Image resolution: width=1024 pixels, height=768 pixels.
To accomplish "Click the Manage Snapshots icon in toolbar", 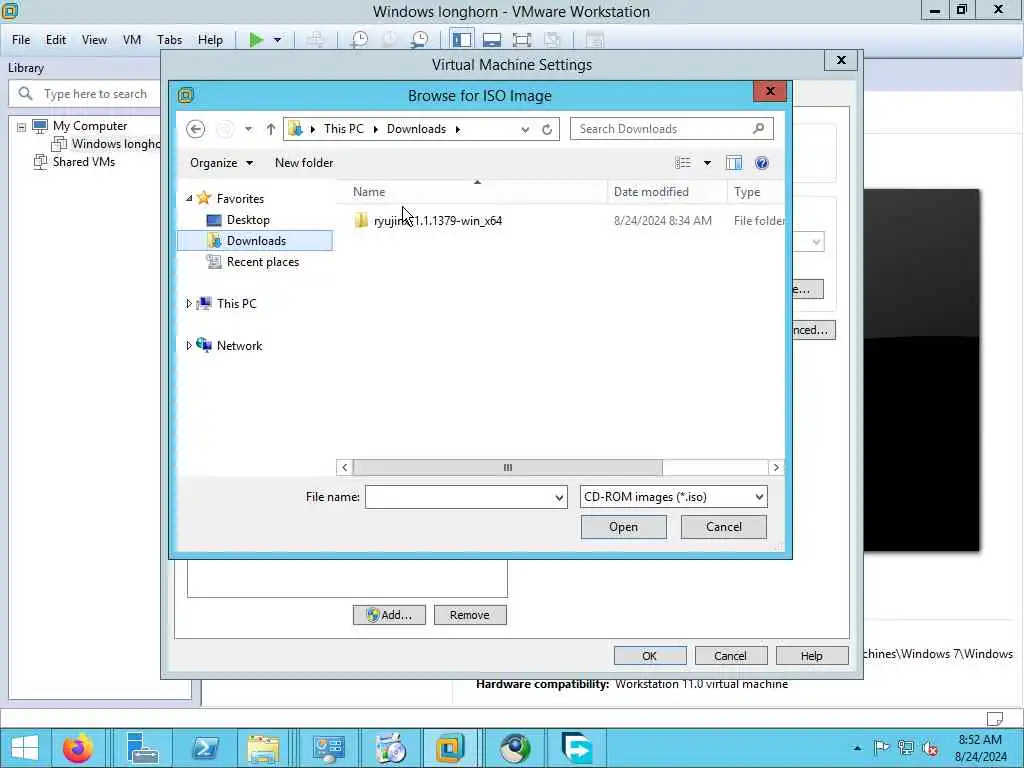I will click(x=419, y=40).
